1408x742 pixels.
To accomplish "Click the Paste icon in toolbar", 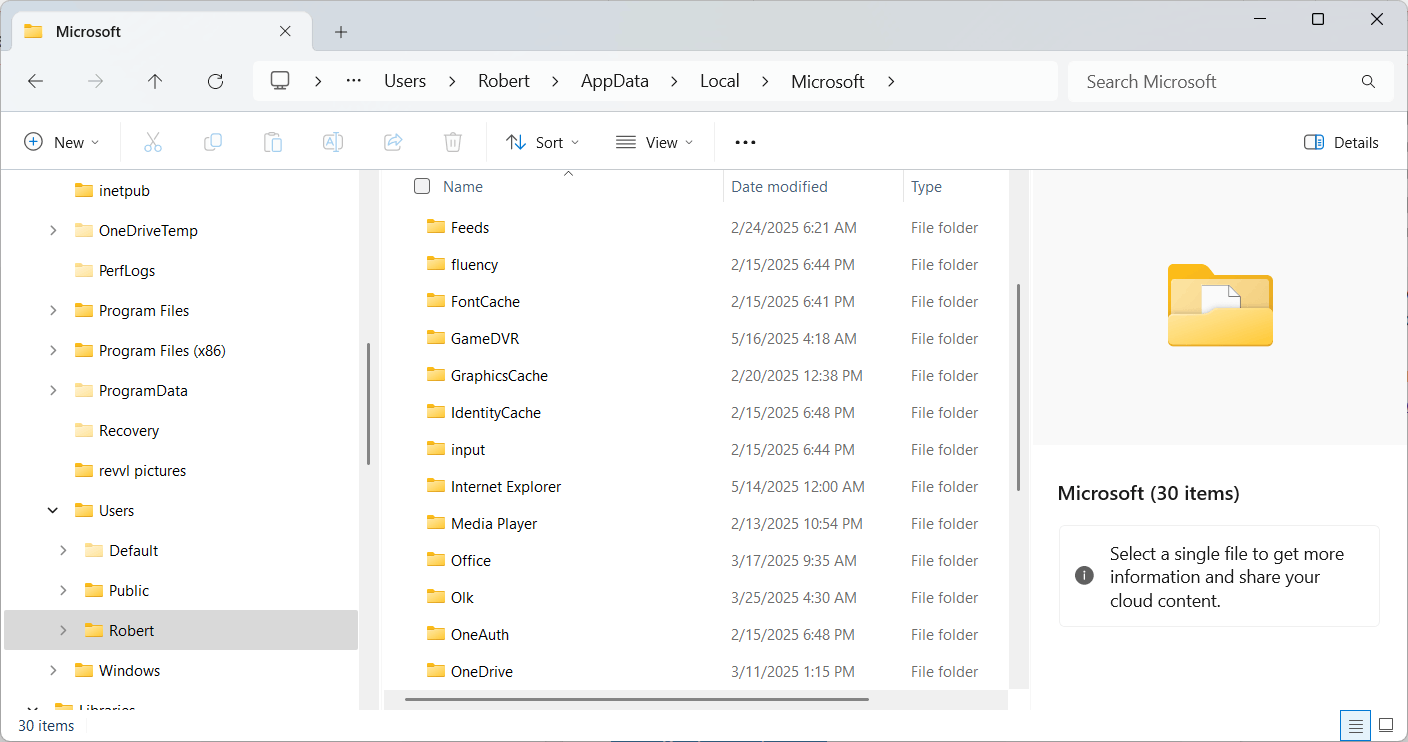I will coord(272,142).
